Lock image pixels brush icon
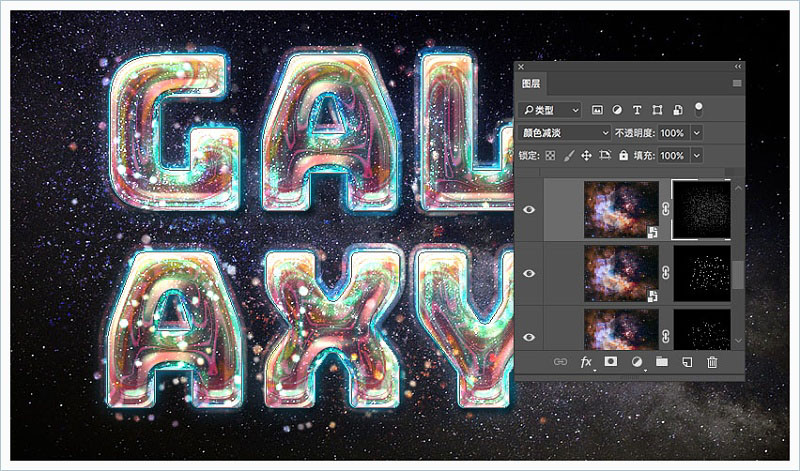Viewport: 800px width, 471px height. [x=568, y=156]
